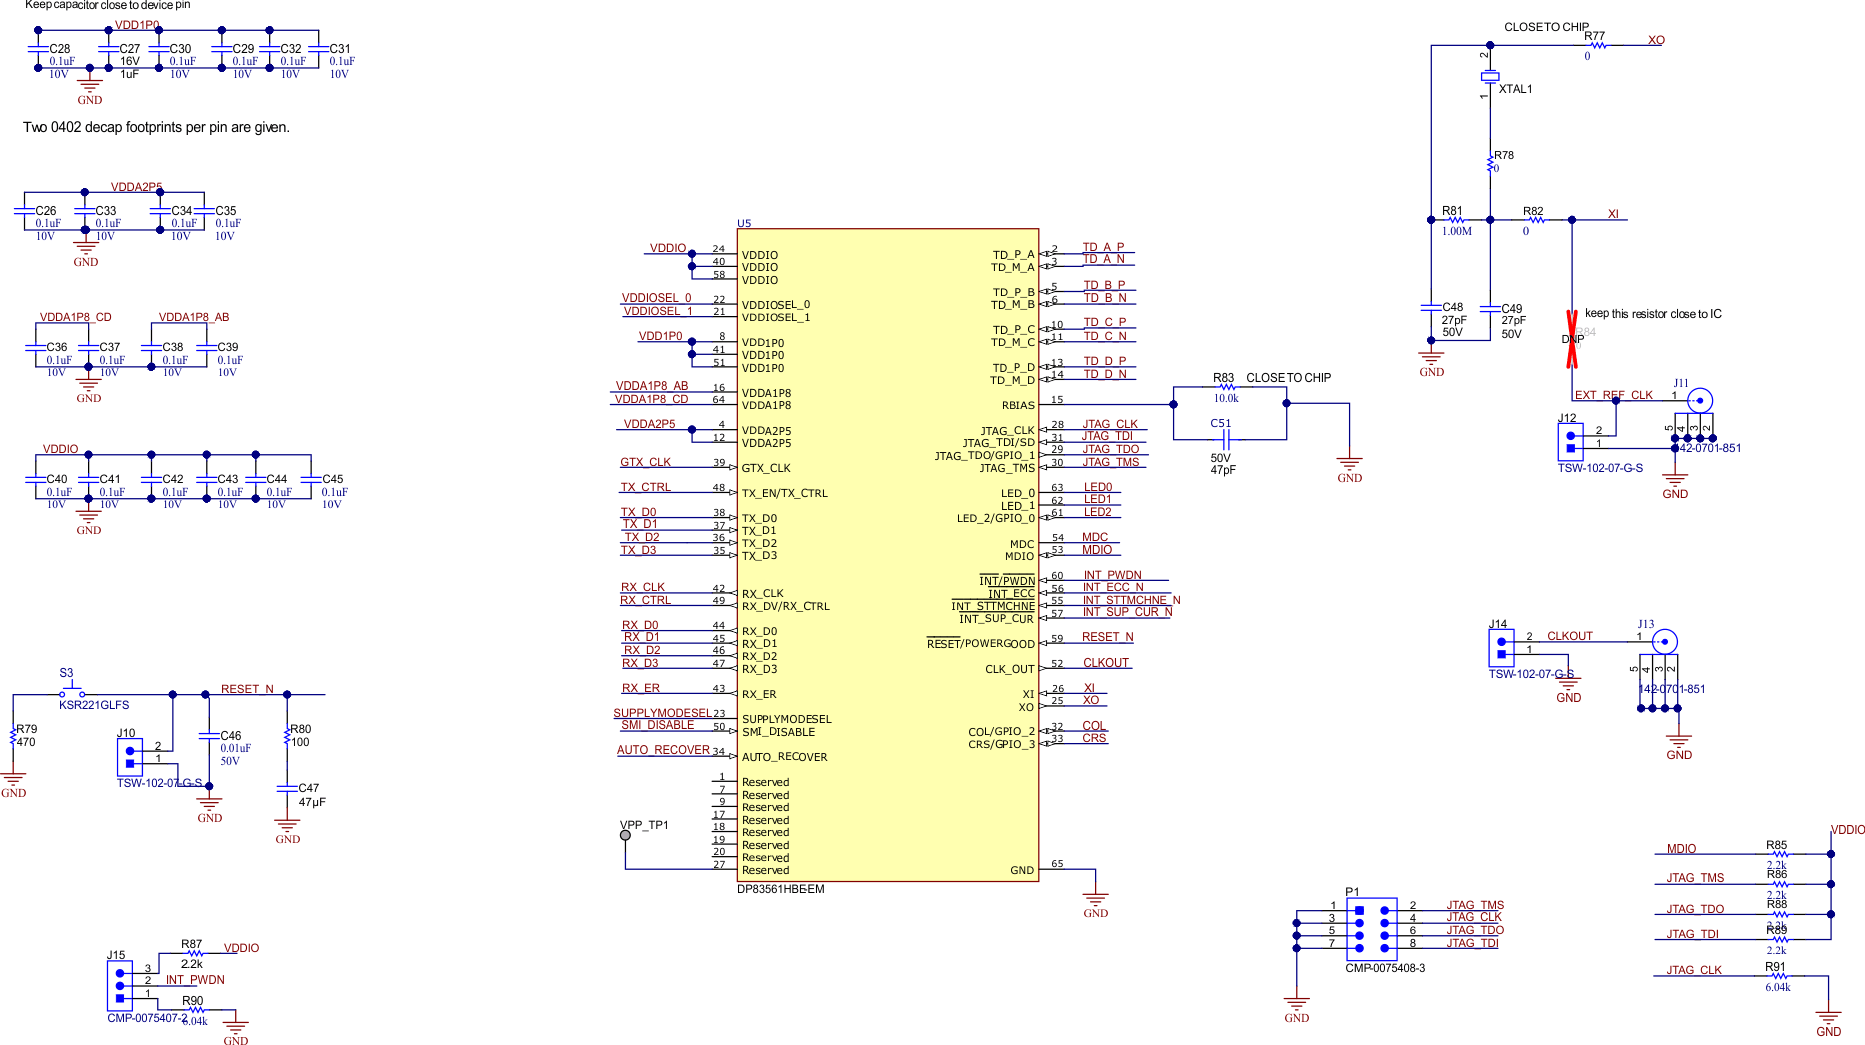The width and height of the screenshot is (1865, 1045).
Task: Click the C48 27pF capacitor
Action: (x=1431, y=308)
